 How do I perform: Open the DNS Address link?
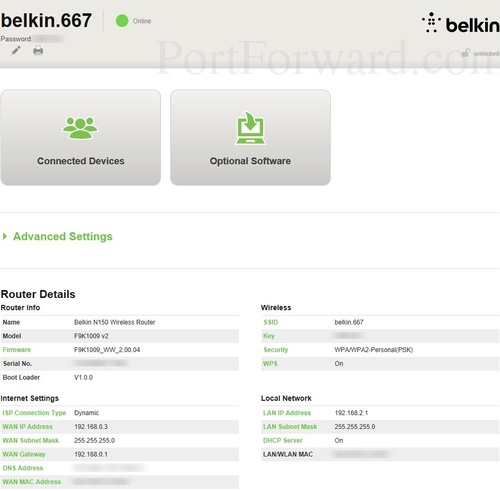point(23,468)
